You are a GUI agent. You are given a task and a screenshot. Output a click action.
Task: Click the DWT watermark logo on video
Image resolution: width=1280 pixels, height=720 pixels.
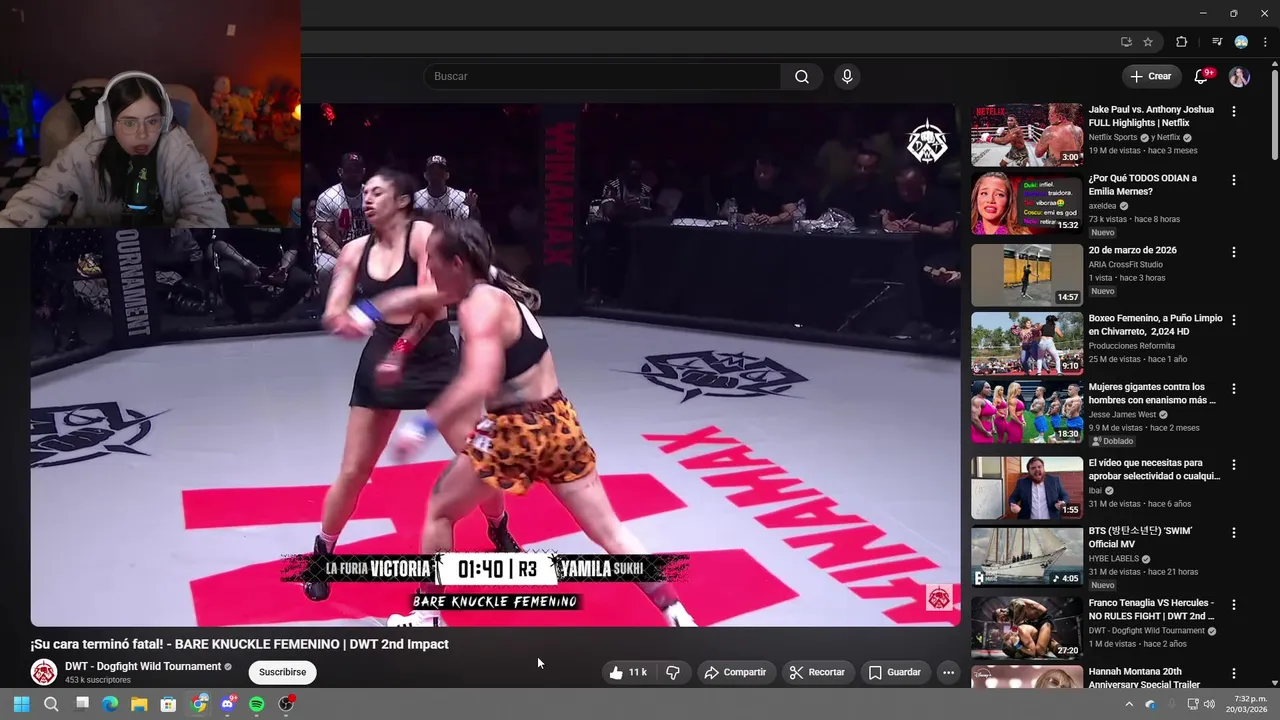point(938,598)
